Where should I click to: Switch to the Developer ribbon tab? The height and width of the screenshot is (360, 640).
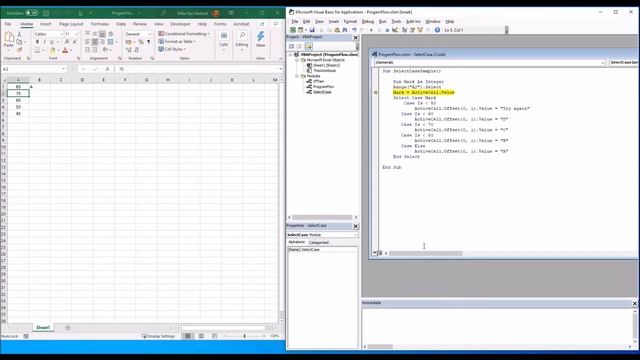[x=180, y=24]
